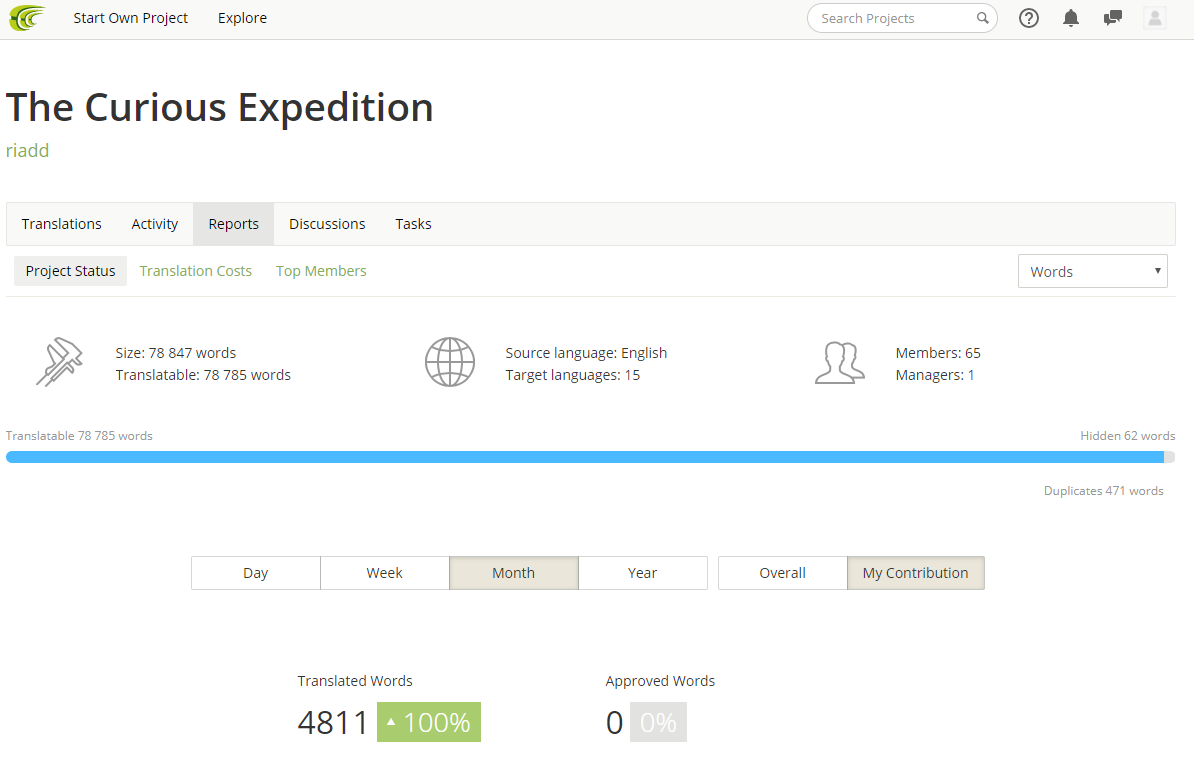
Task: Open the riadd owner profile link
Action: click(x=27, y=150)
